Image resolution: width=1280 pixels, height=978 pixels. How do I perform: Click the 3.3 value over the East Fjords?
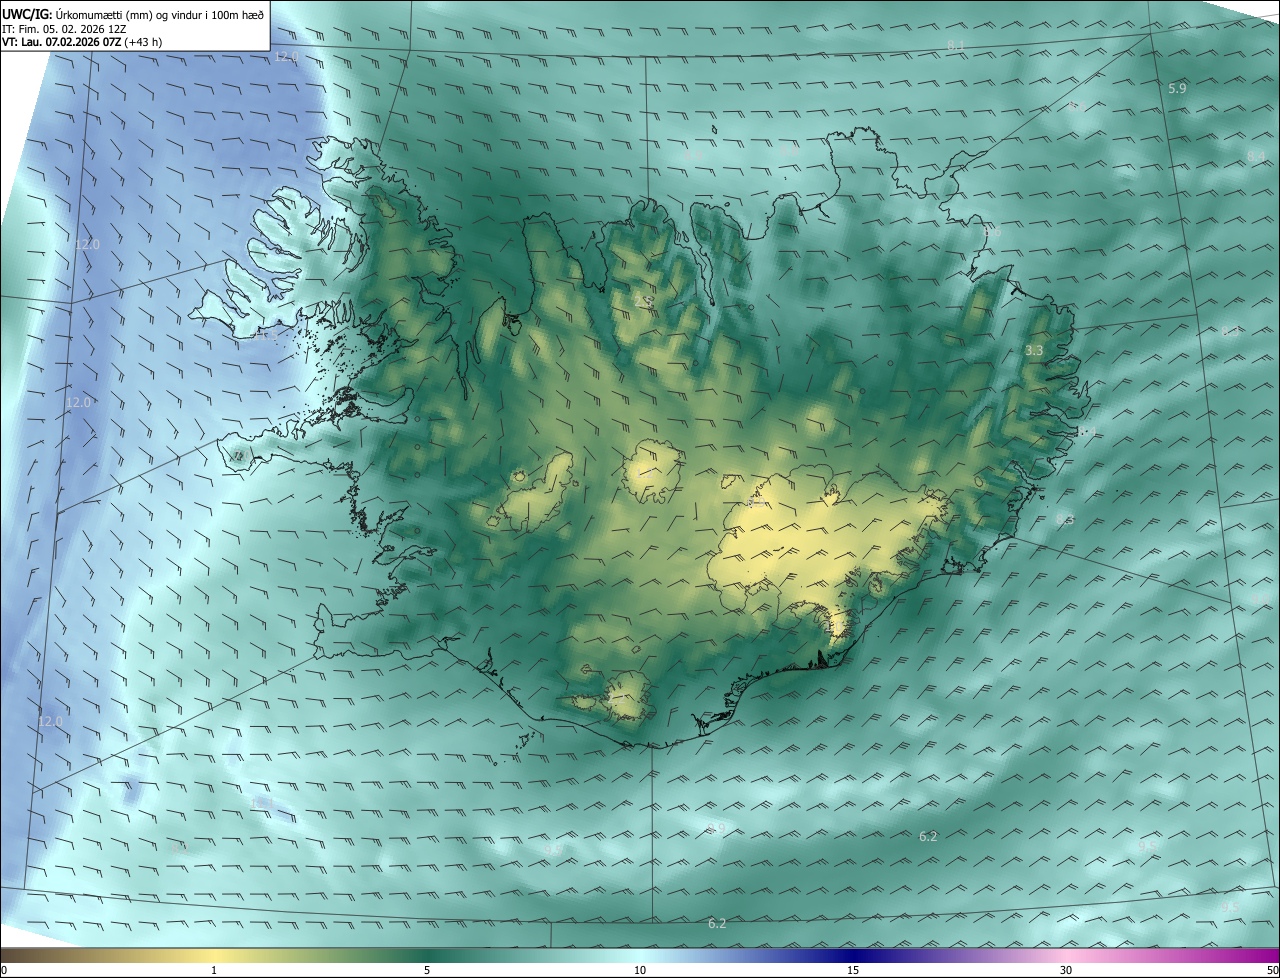coord(1034,351)
